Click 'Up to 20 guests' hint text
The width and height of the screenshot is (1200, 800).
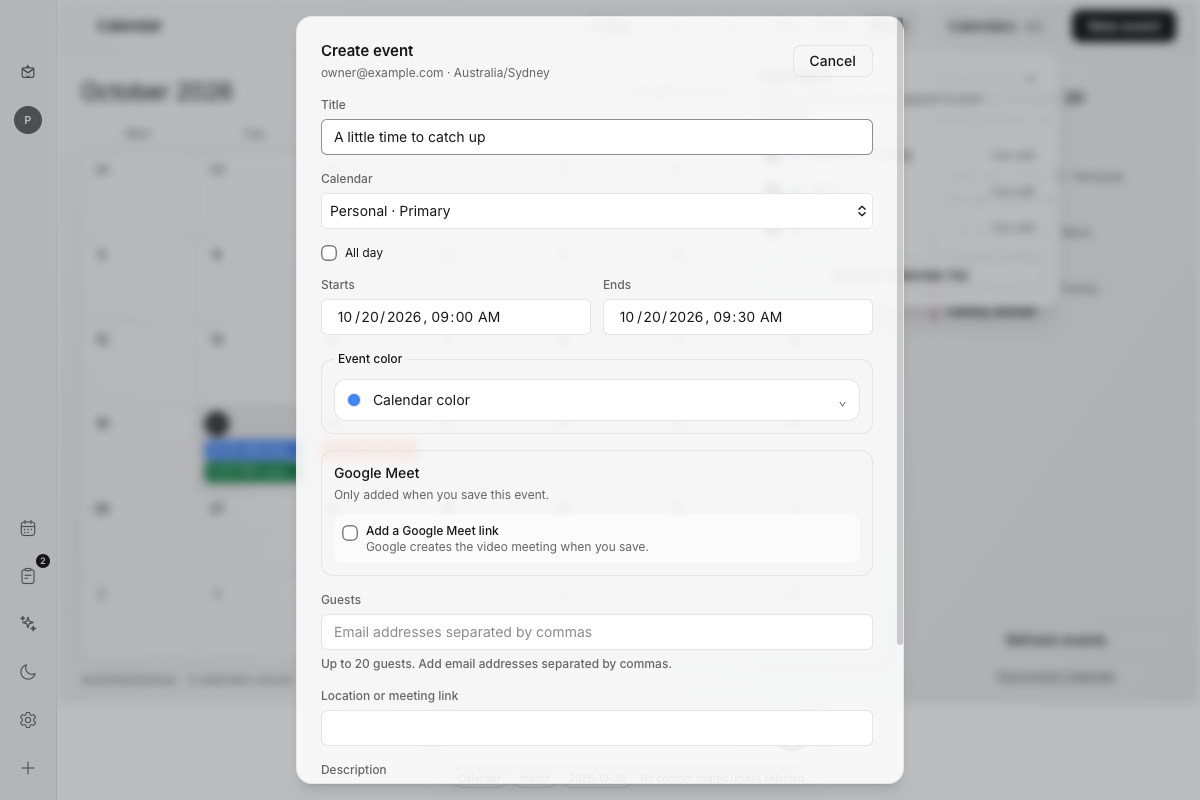coord(496,664)
